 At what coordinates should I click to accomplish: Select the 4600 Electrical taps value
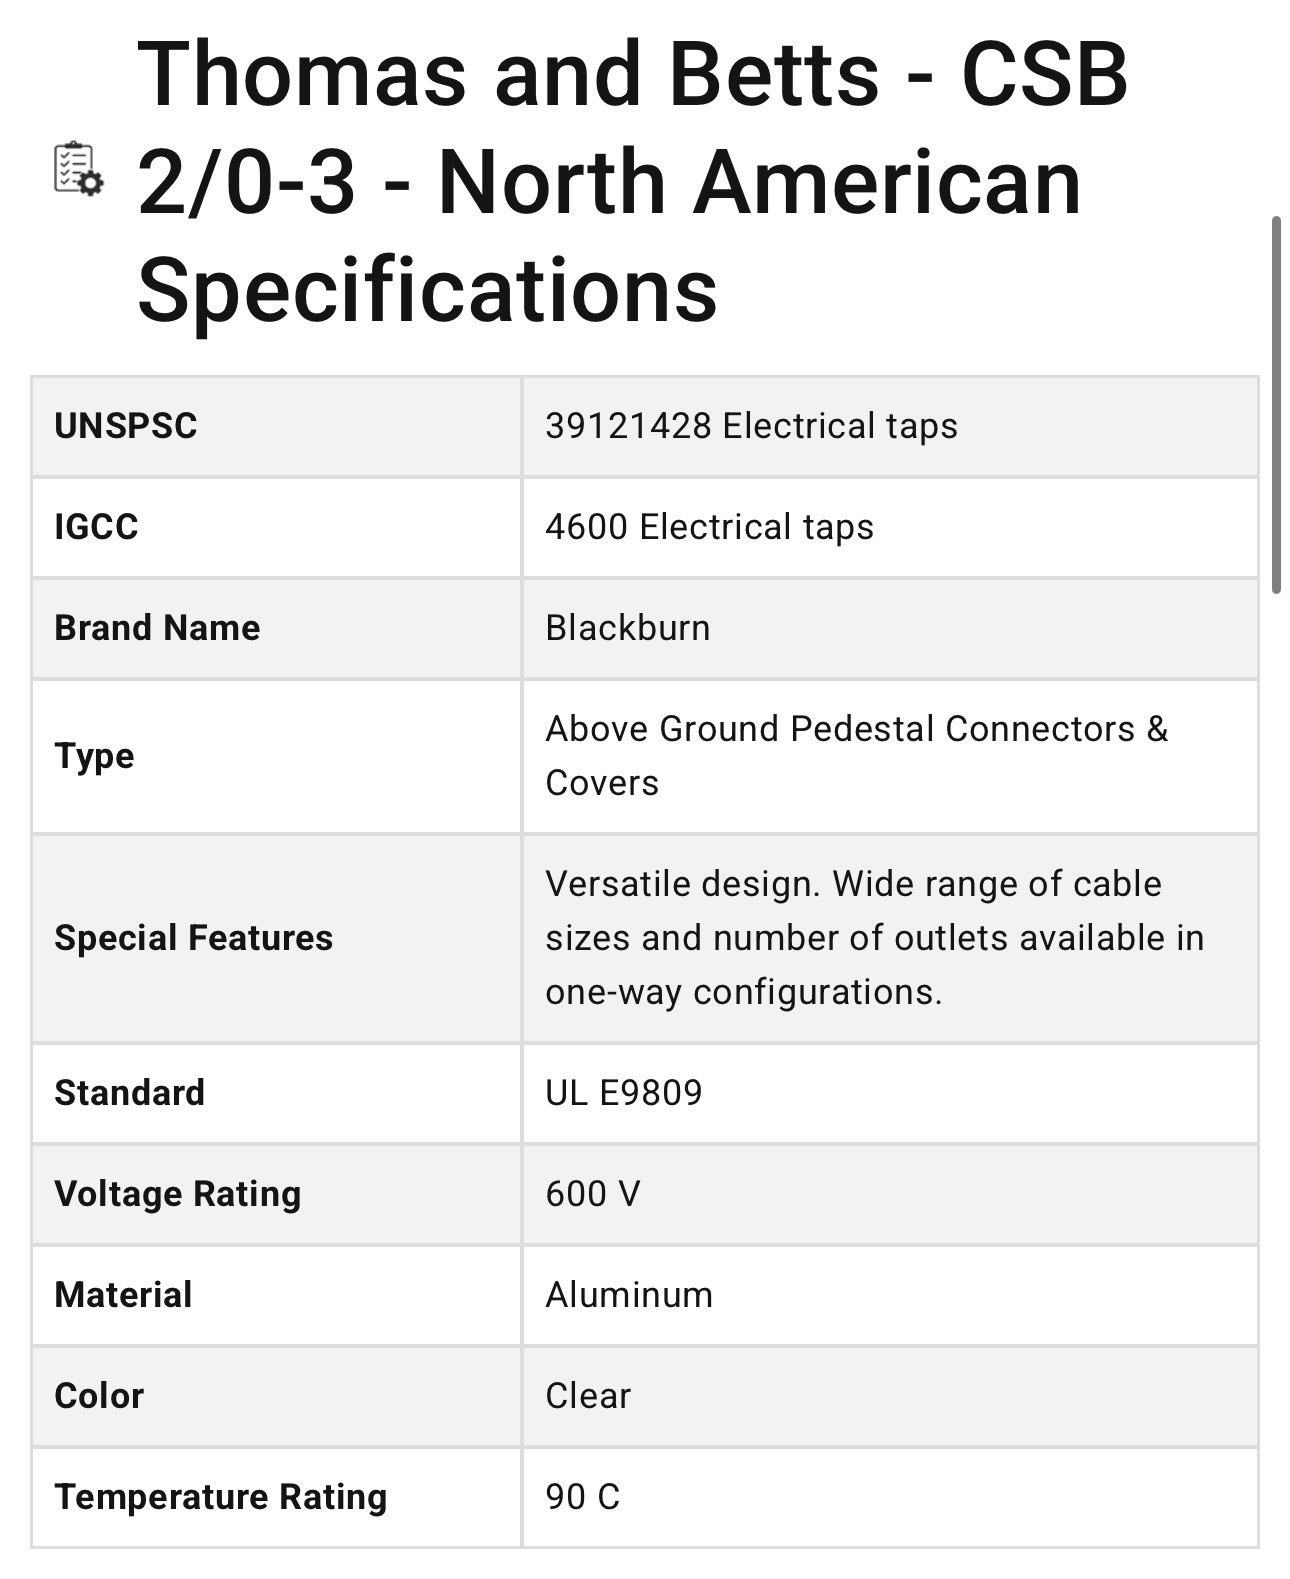click(709, 527)
